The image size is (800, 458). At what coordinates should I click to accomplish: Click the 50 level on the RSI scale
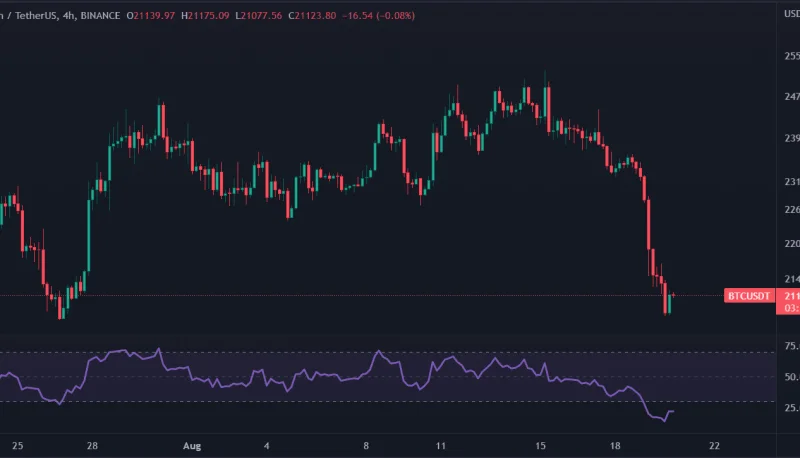(x=791, y=377)
